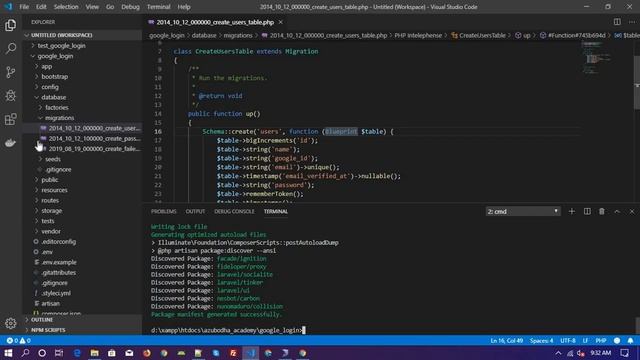
Task: Expand the vendor folder
Action: coord(82,231)
